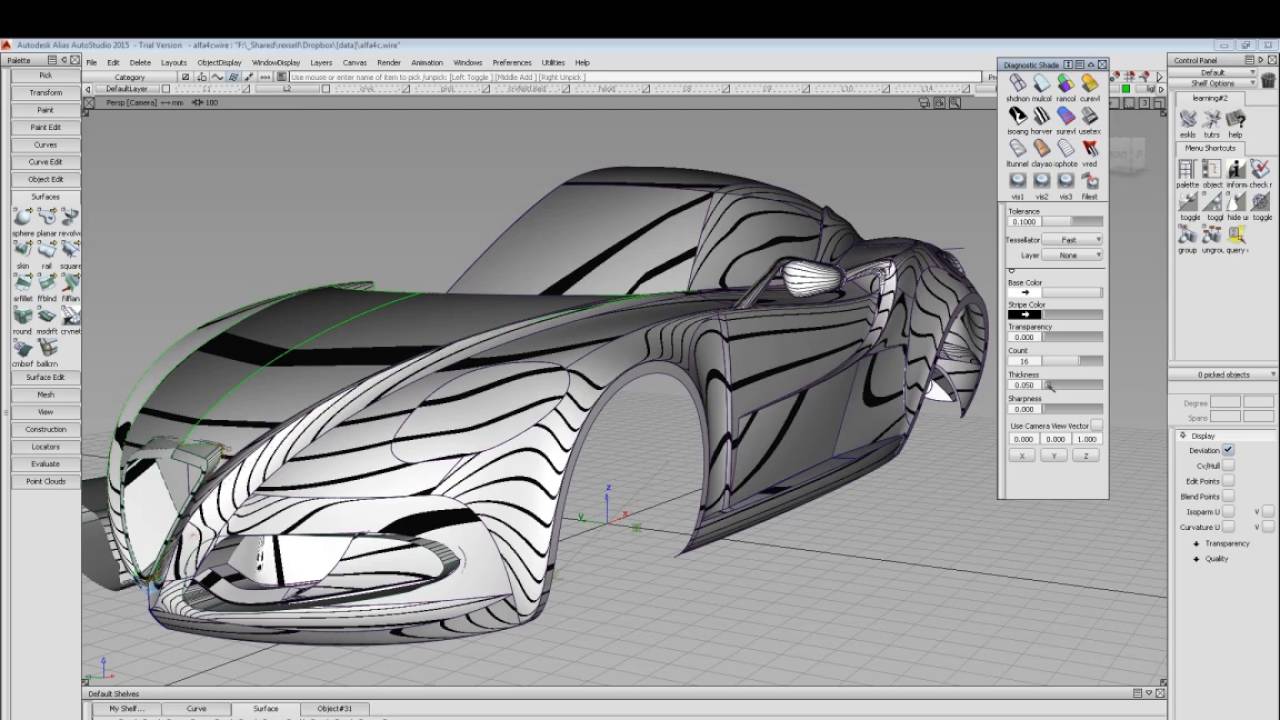This screenshot has width=1280, height=720.
Task: Click the Curve Edit palette button
Action: [x=45, y=162]
